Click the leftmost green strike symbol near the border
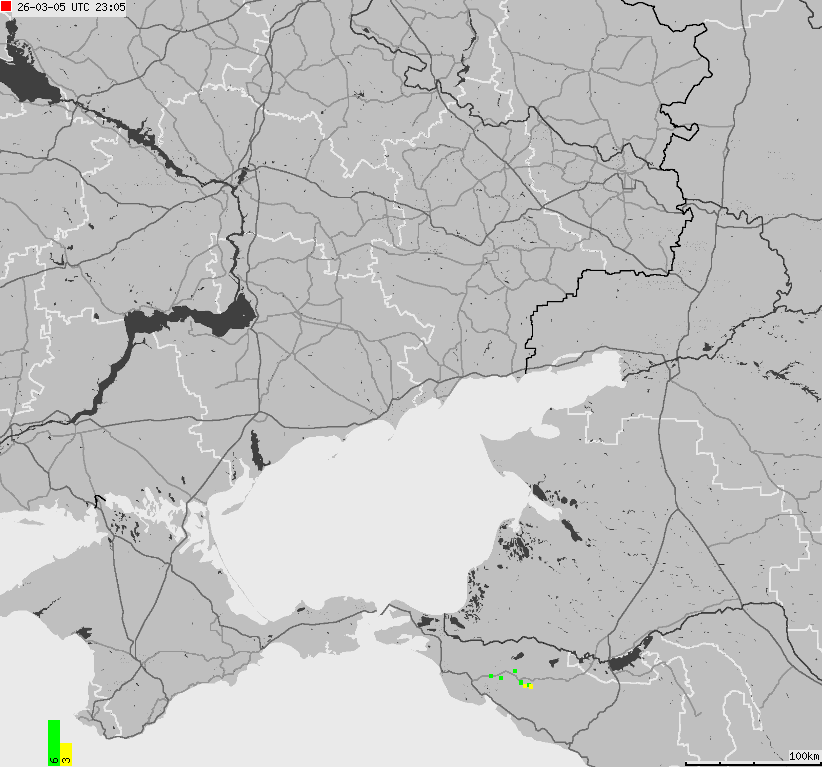822x767 pixels. click(x=491, y=676)
